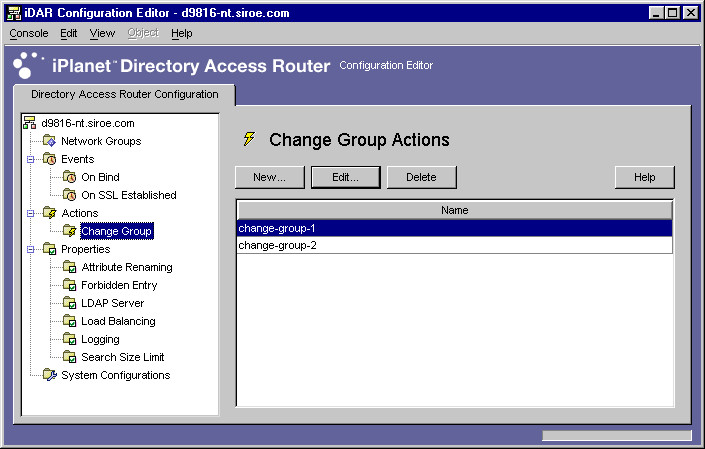Open the Console menu
Screen dimensions: 705x449
point(29,33)
